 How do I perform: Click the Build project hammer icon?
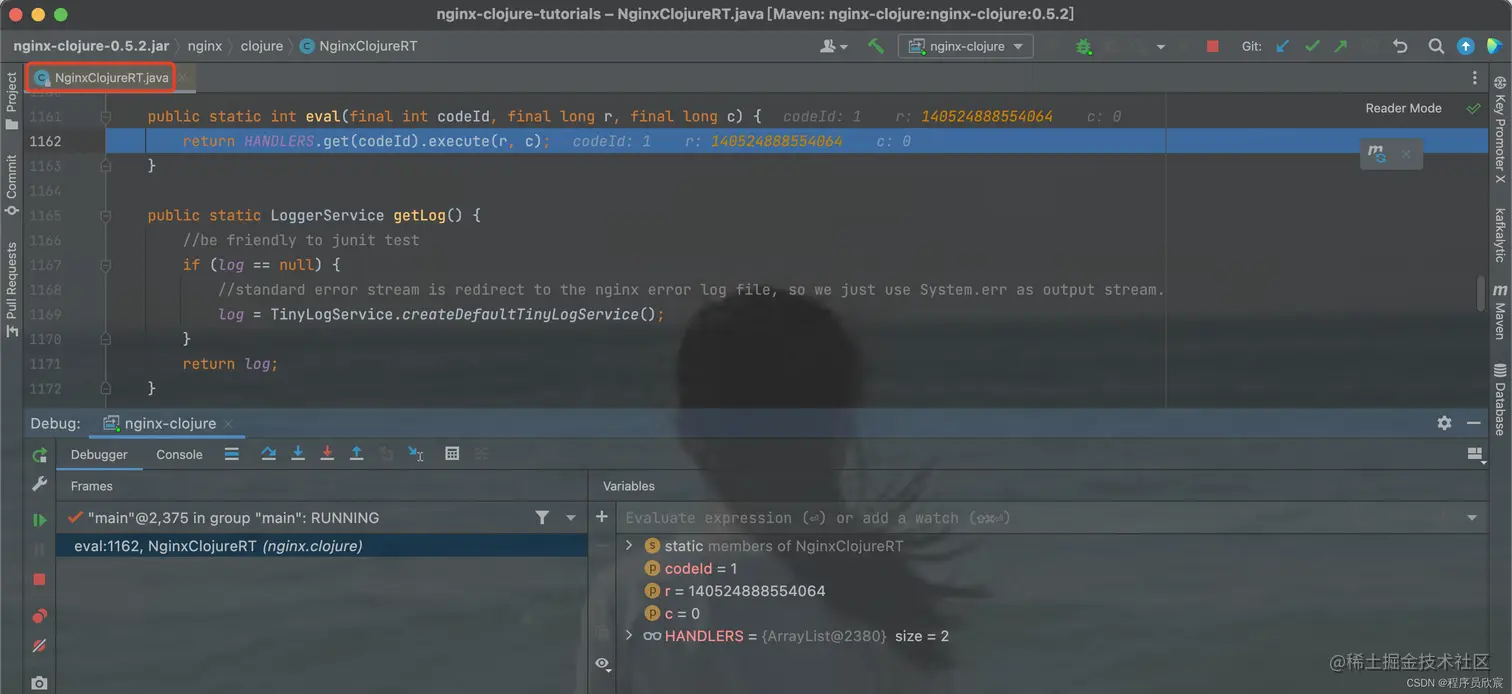tap(876, 46)
